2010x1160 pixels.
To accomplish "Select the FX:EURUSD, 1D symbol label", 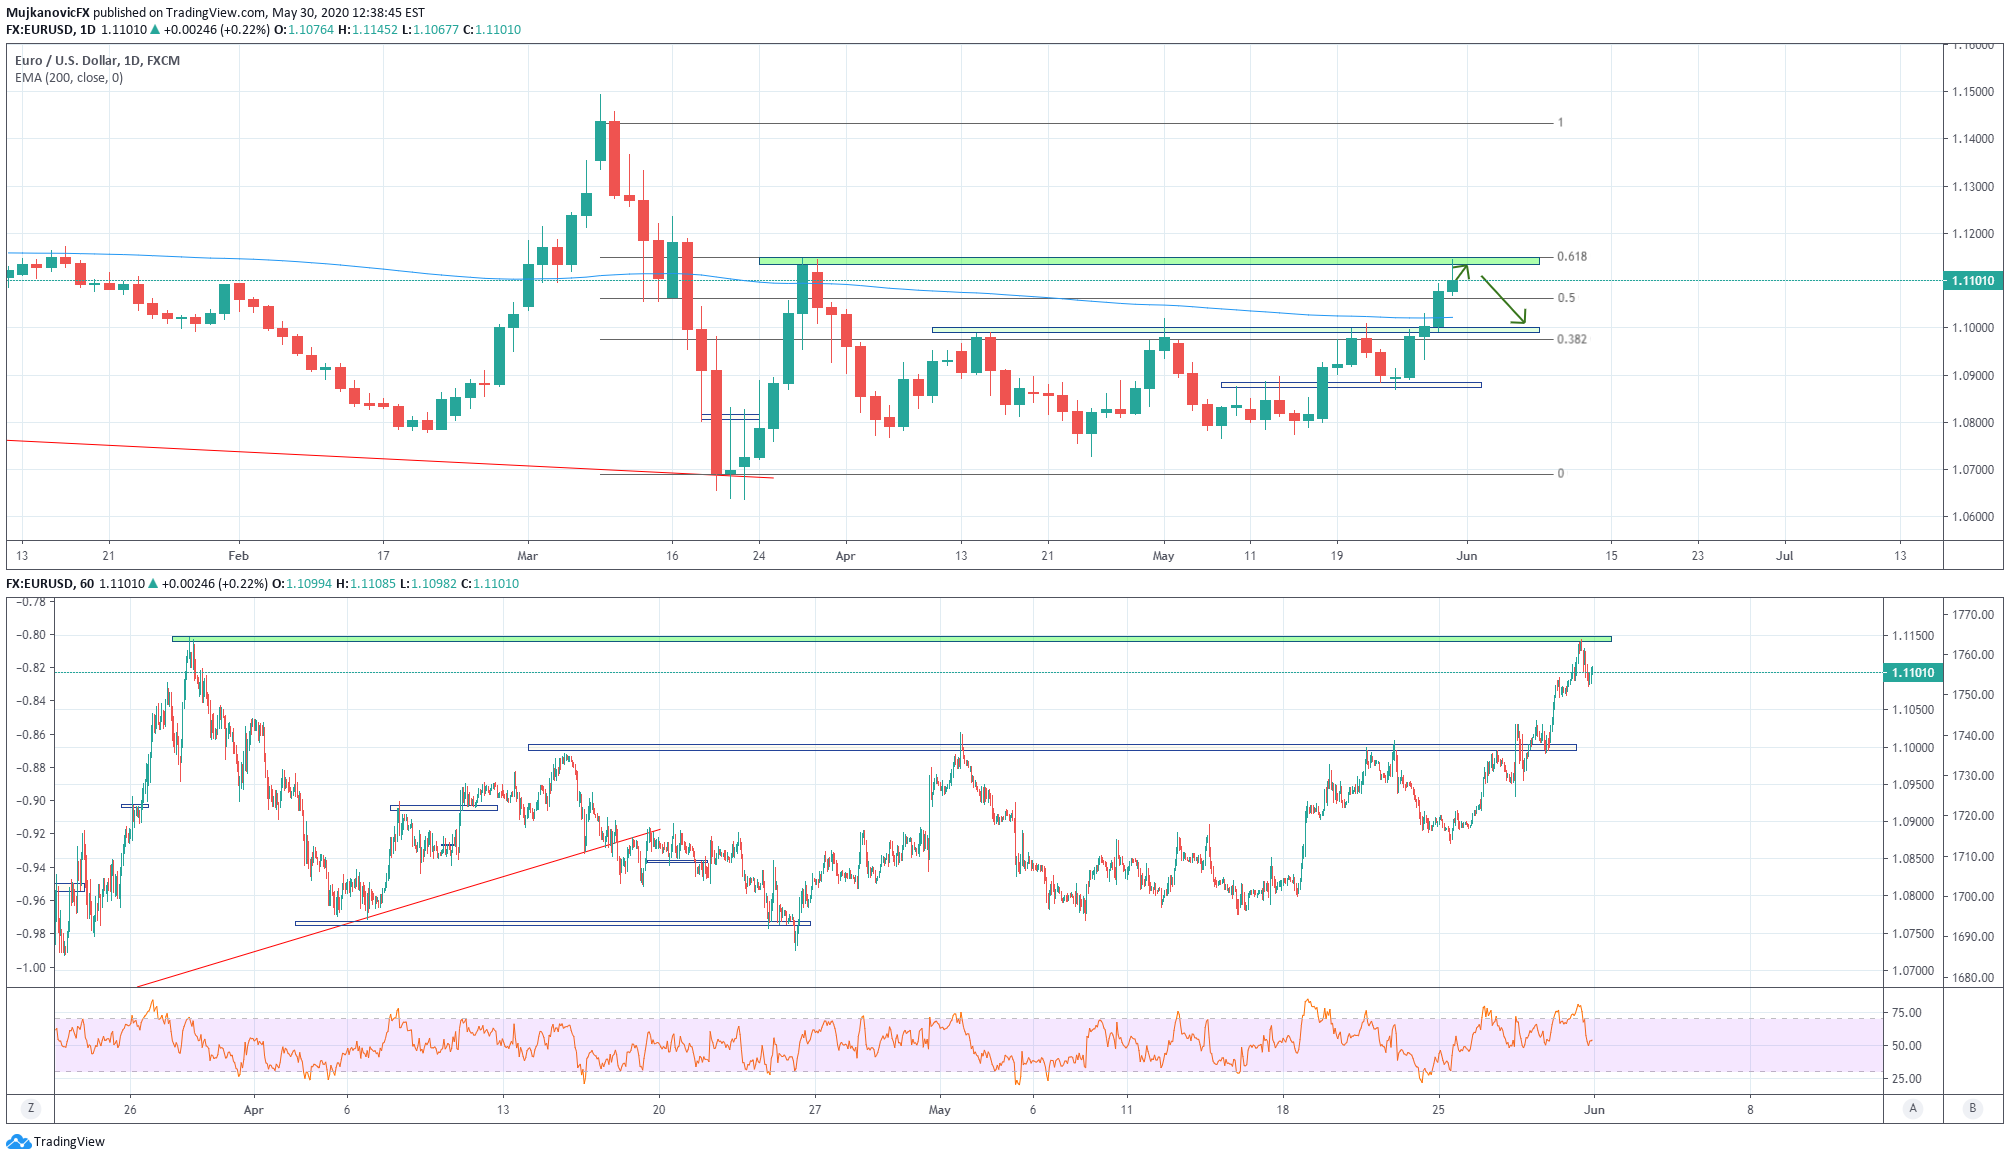I will pyautogui.click(x=51, y=30).
